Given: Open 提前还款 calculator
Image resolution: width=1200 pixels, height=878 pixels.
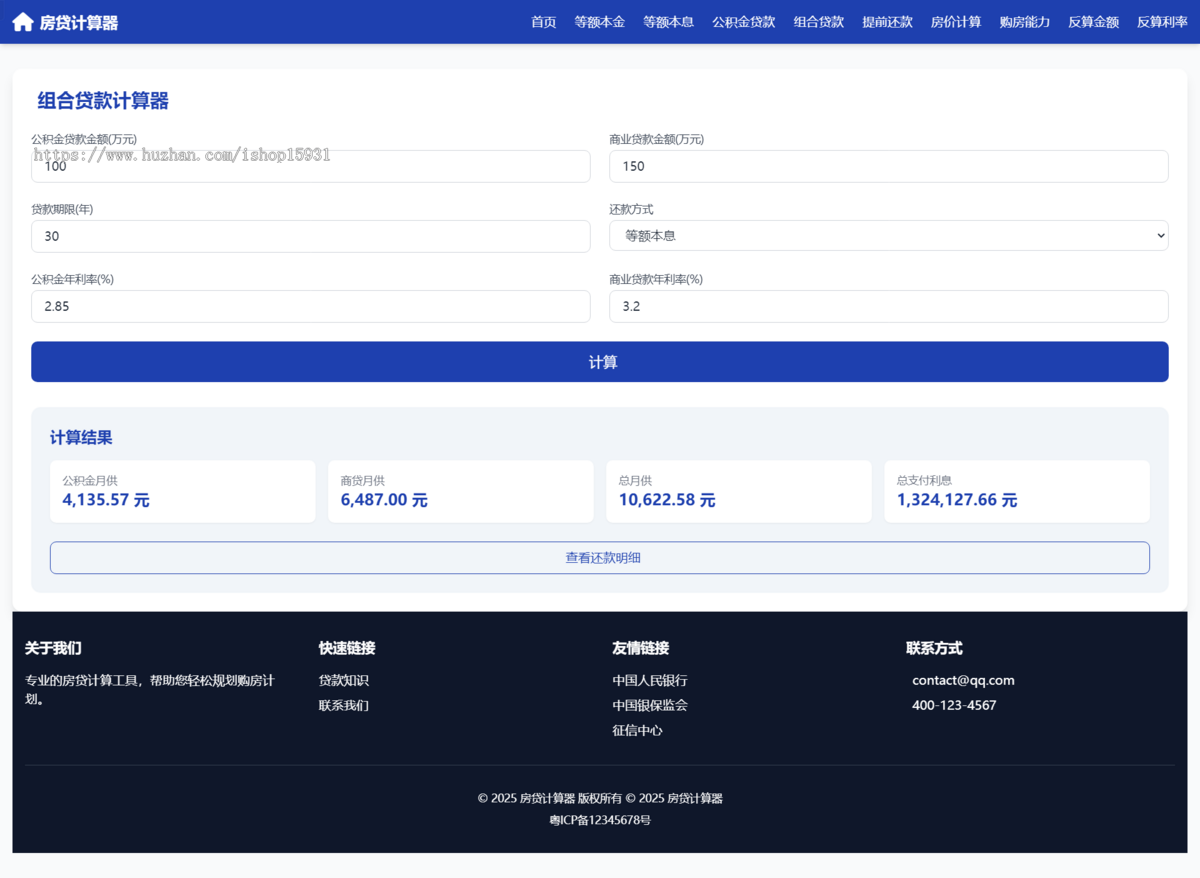Looking at the screenshot, I should coord(887,22).
